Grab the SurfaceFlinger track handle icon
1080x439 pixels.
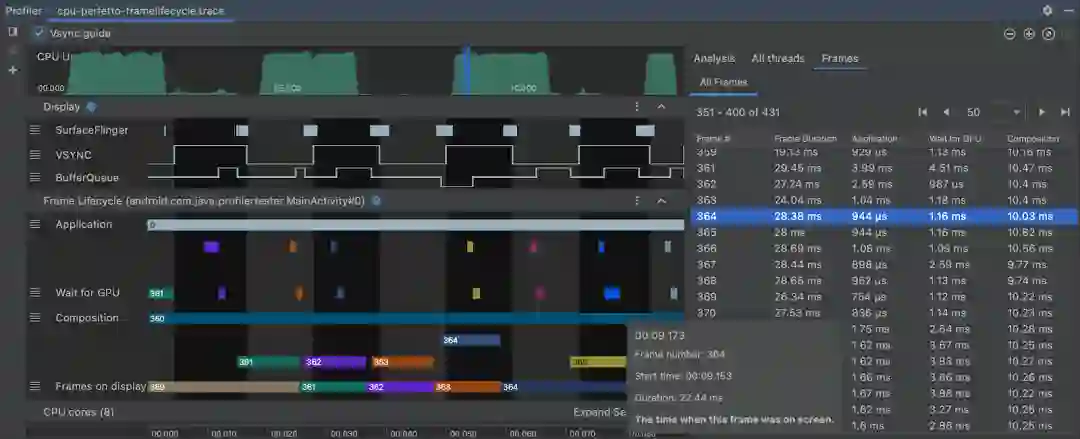[35, 130]
